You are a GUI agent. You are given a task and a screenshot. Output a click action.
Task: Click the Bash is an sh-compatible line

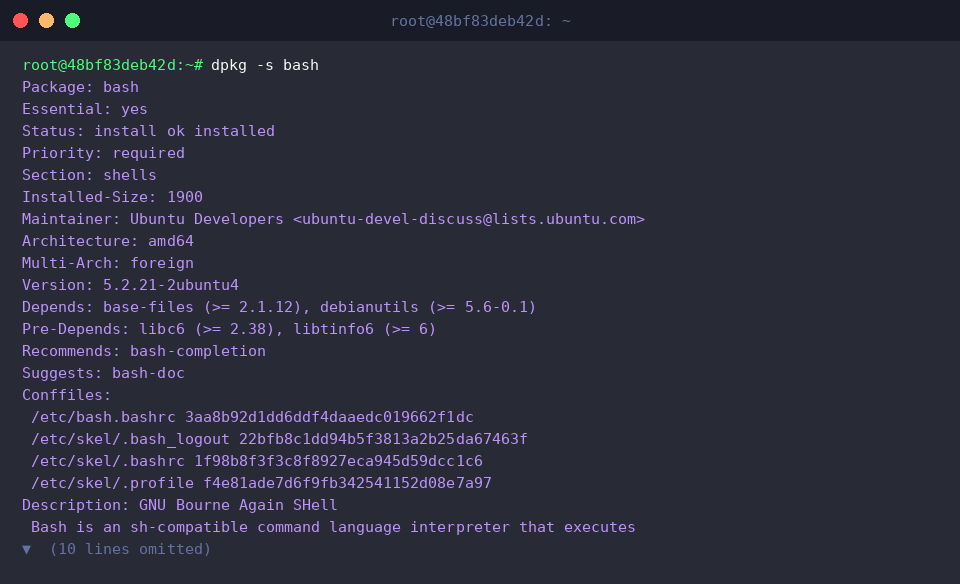[x=333, y=528]
